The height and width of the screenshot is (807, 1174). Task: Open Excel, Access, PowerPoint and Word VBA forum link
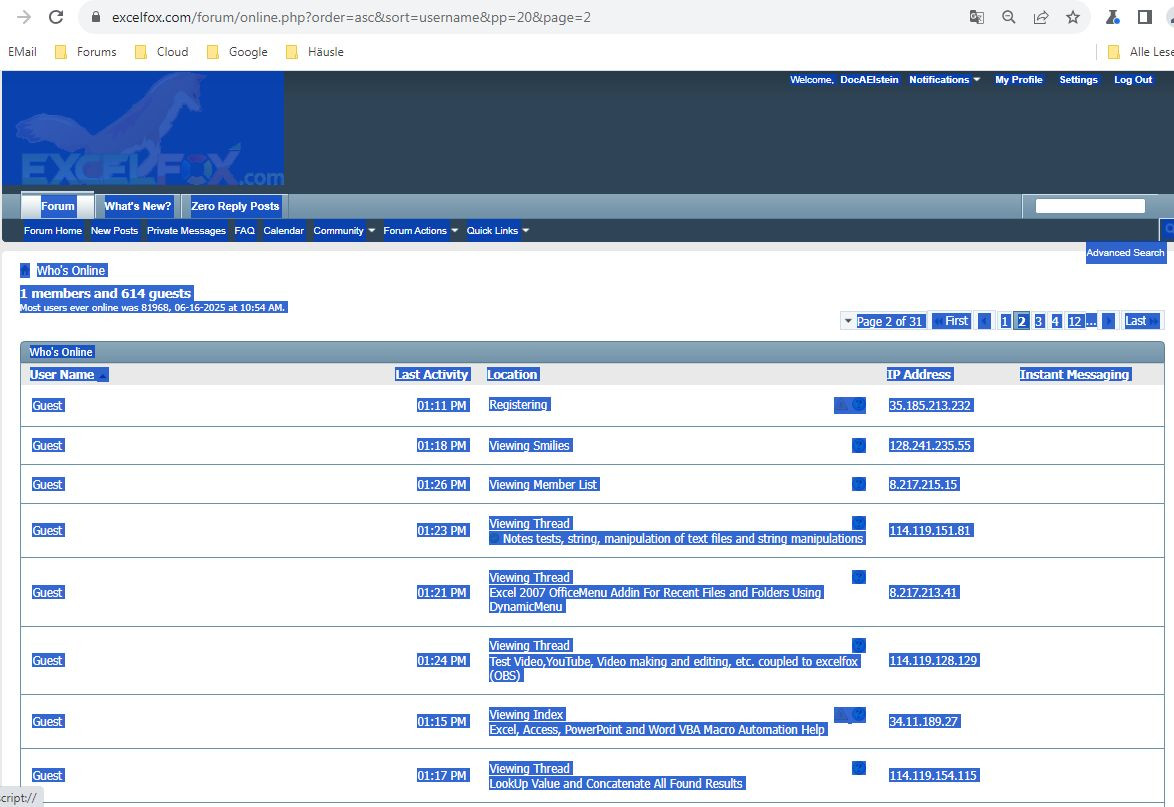tap(657, 729)
